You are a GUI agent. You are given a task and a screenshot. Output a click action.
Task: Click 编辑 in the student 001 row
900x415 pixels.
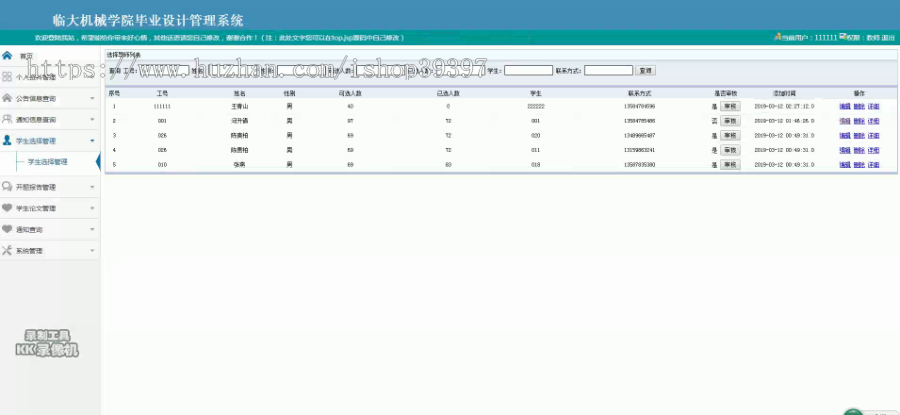[845, 121]
